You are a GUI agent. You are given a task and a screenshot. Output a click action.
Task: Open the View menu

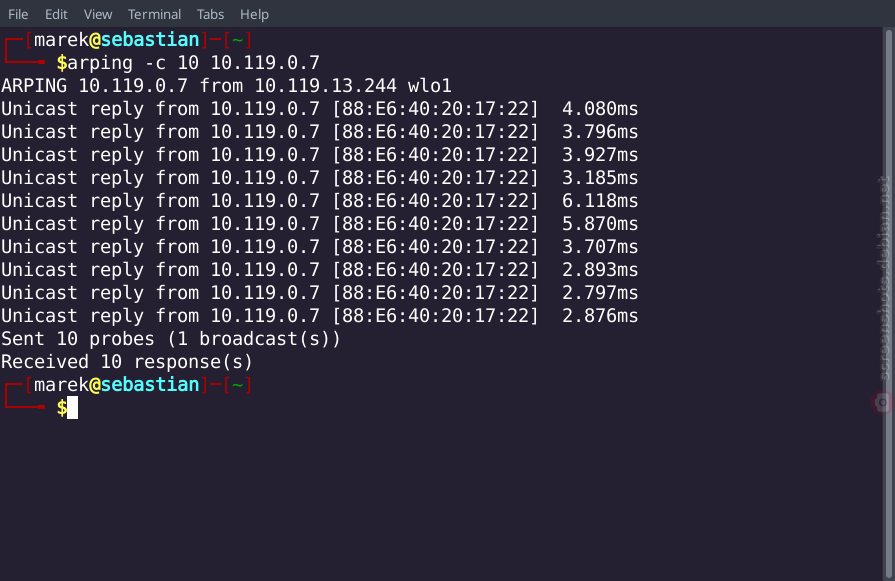point(98,14)
